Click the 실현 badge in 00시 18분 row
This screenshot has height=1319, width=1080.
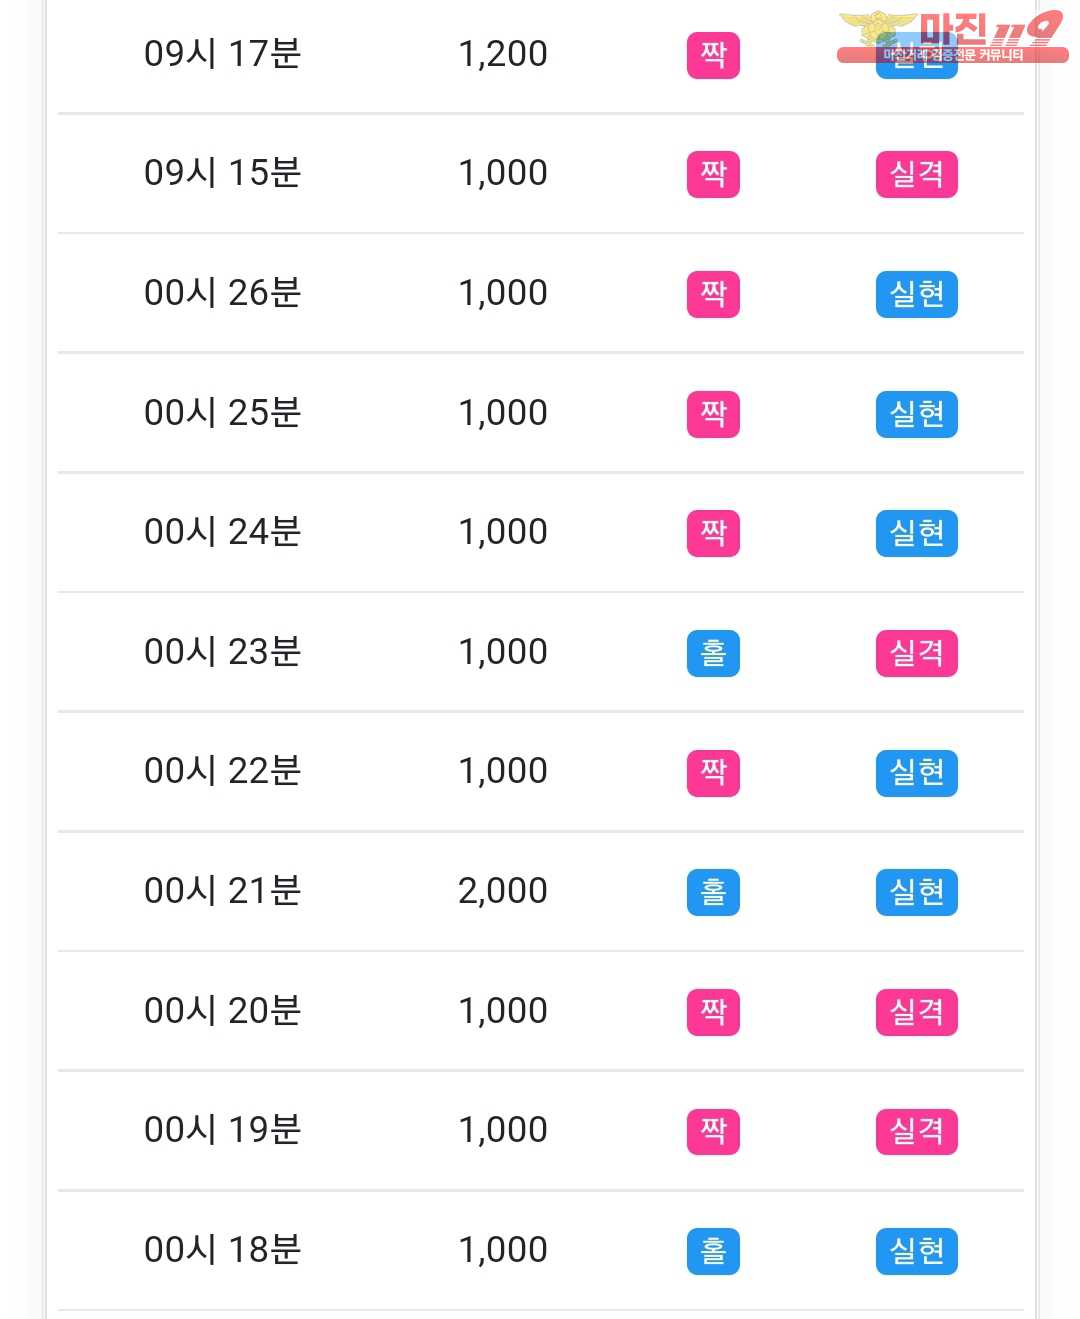pos(917,1251)
